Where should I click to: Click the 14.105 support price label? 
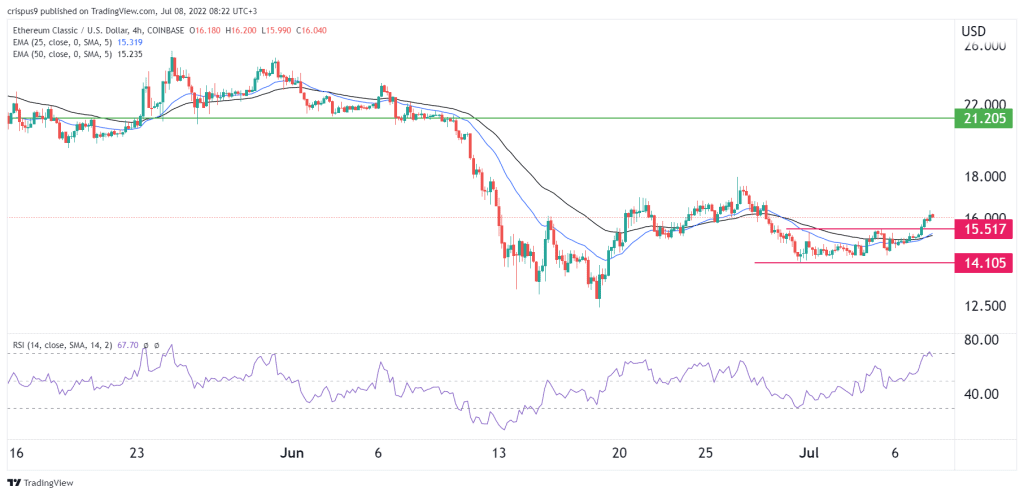click(x=985, y=263)
